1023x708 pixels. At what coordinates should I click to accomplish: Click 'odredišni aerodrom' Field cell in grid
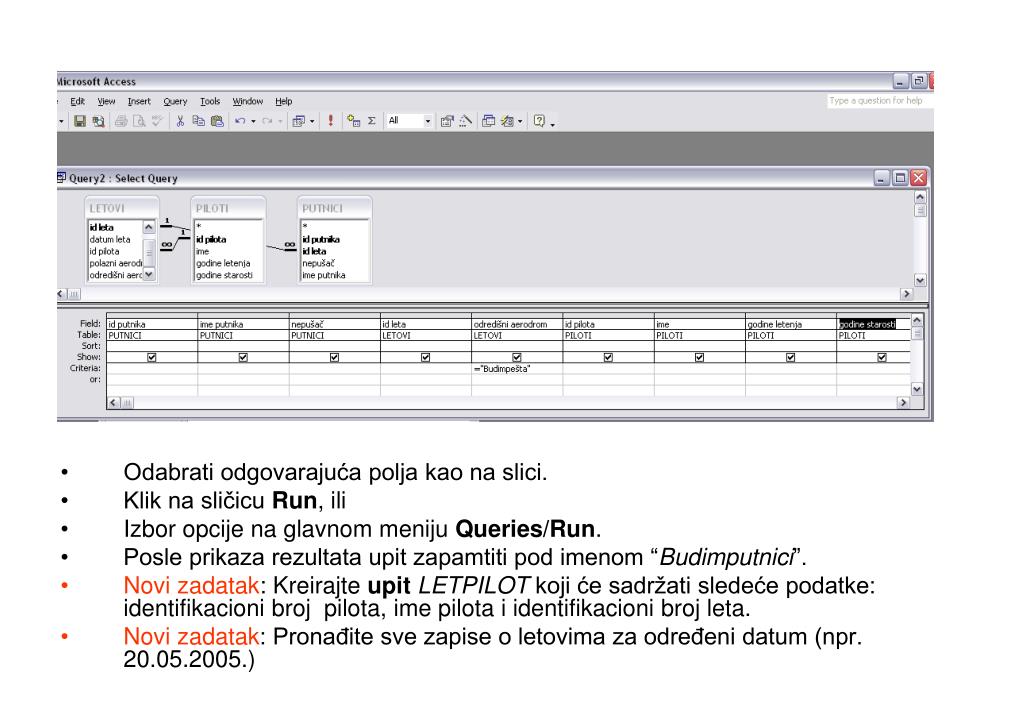pyautogui.click(x=517, y=324)
